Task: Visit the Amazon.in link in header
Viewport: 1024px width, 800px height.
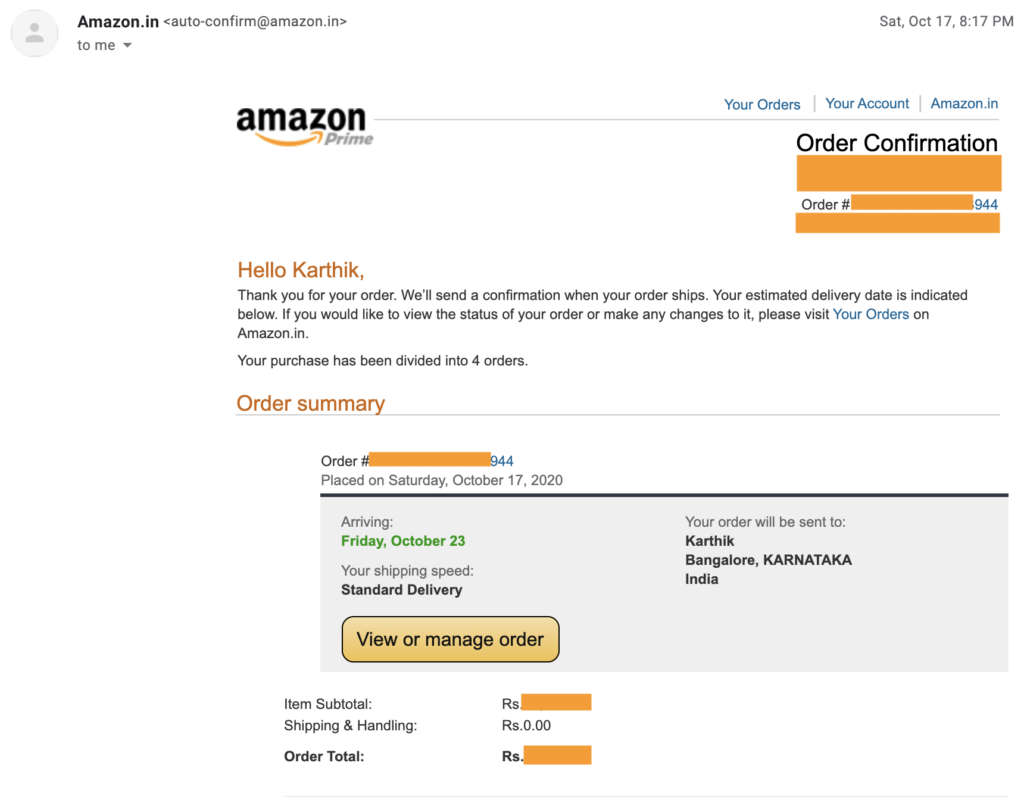Action: pyautogui.click(x=963, y=103)
